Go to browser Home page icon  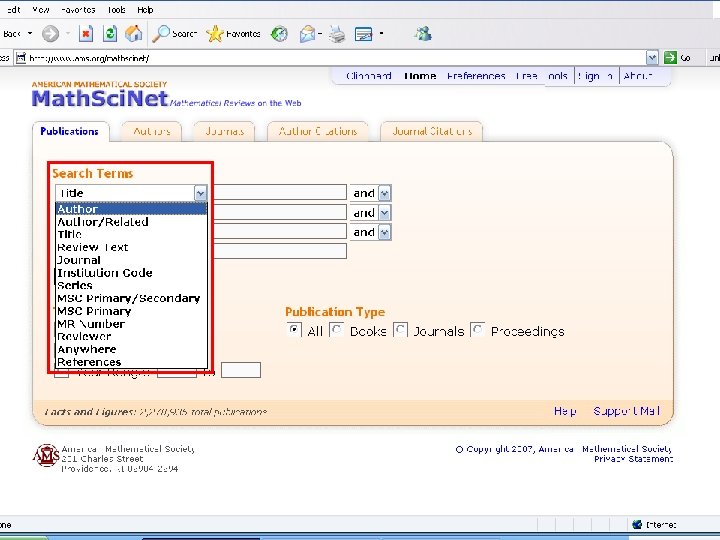134,34
